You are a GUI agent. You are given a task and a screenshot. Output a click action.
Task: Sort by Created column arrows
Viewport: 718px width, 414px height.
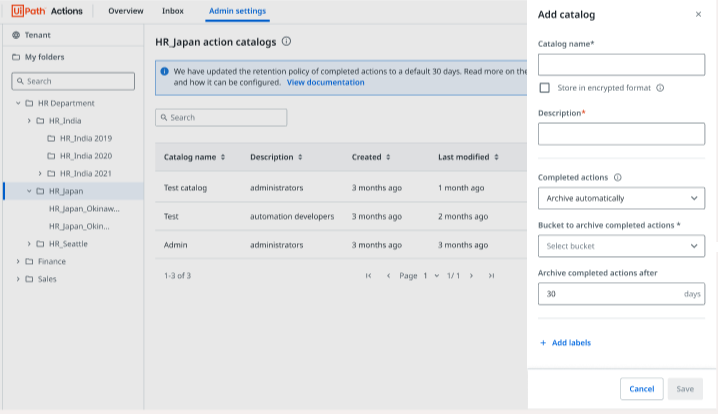(x=388, y=157)
